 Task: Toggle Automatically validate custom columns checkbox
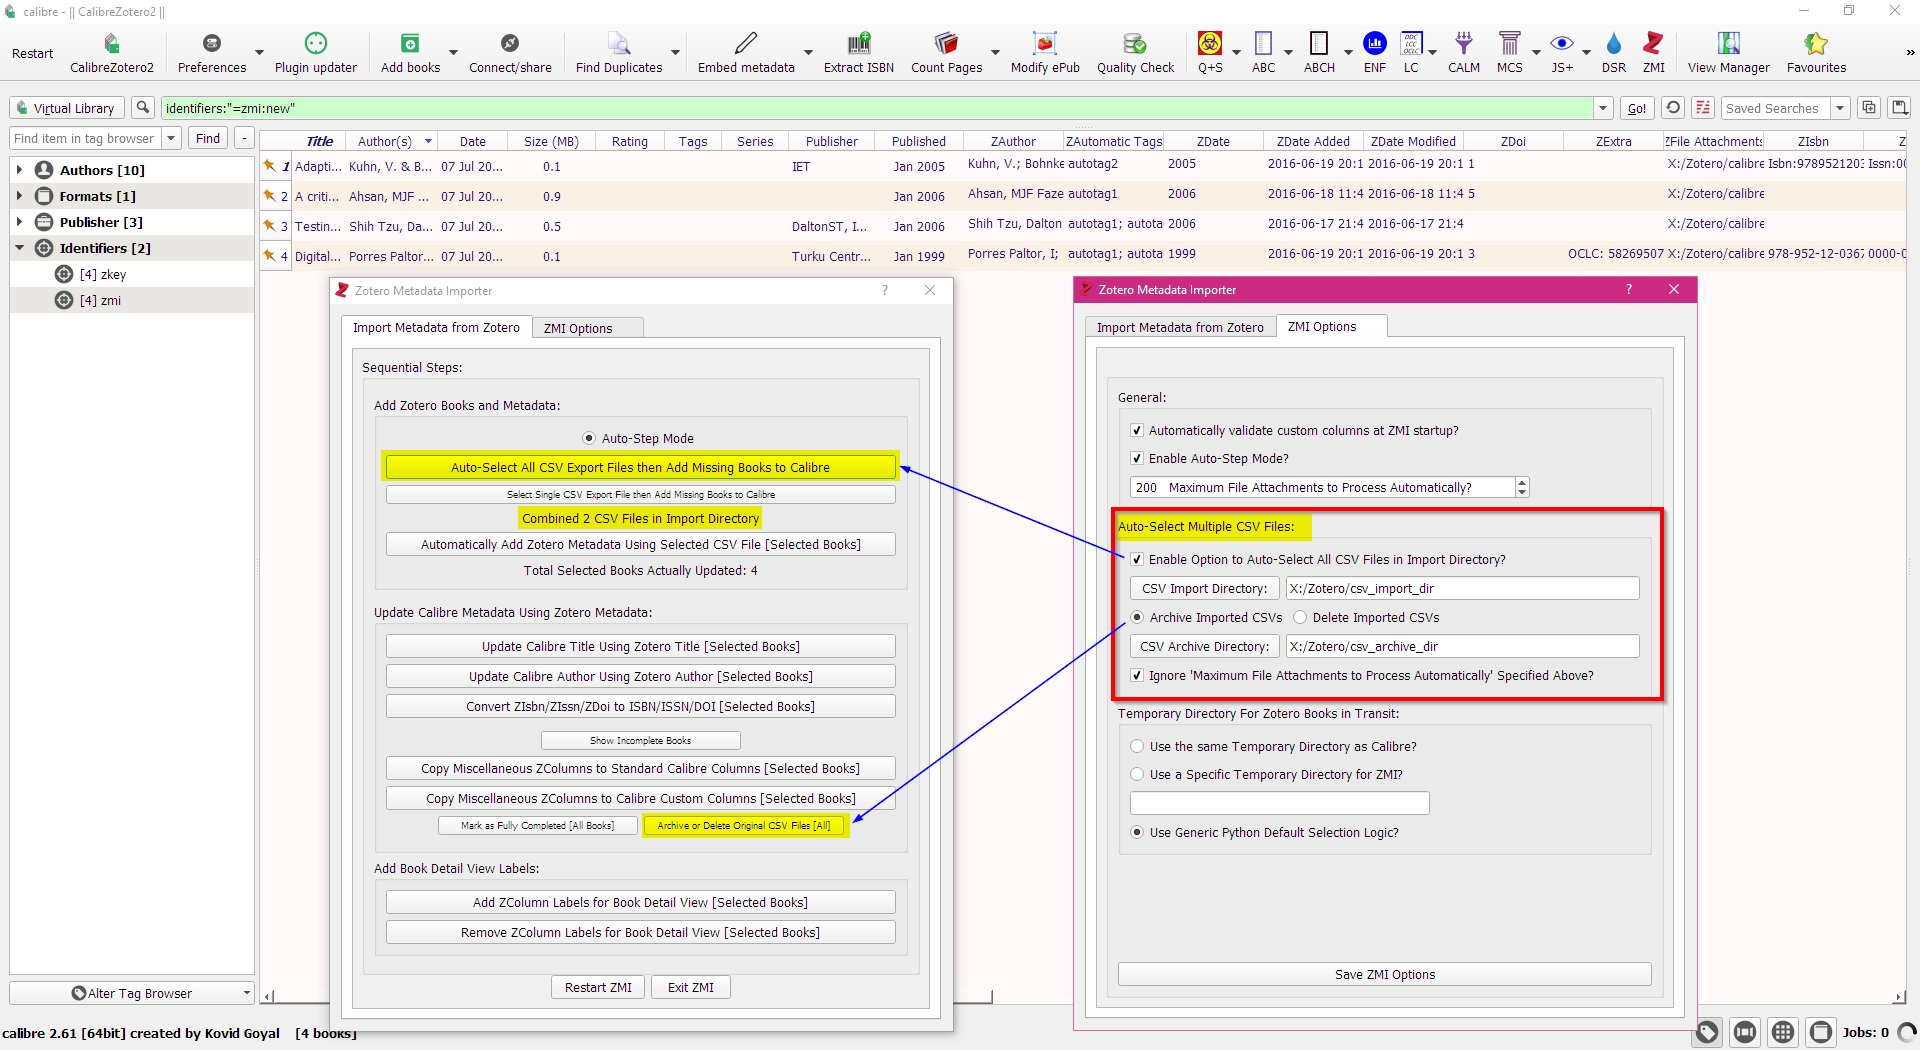(1137, 431)
